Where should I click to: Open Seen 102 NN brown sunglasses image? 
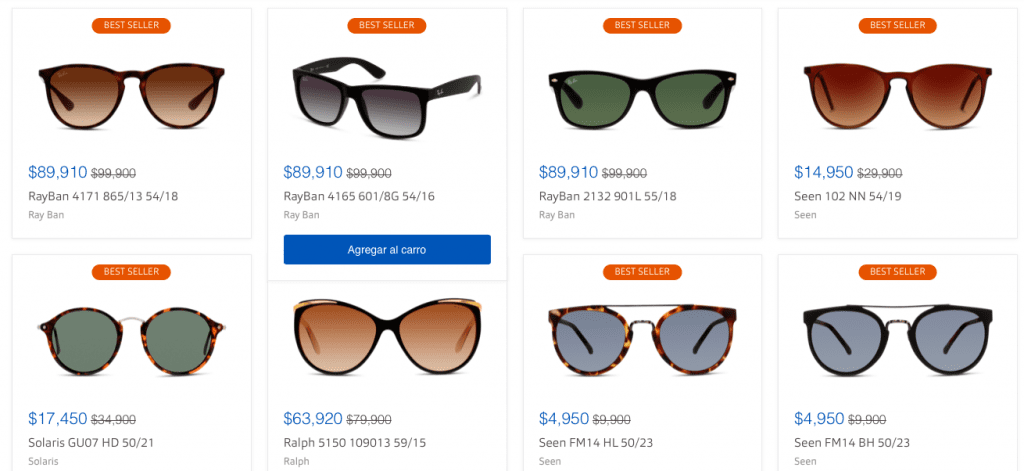click(897, 96)
